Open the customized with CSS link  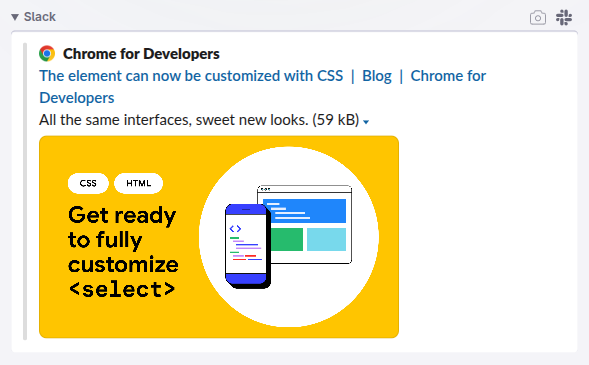[191, 76]
